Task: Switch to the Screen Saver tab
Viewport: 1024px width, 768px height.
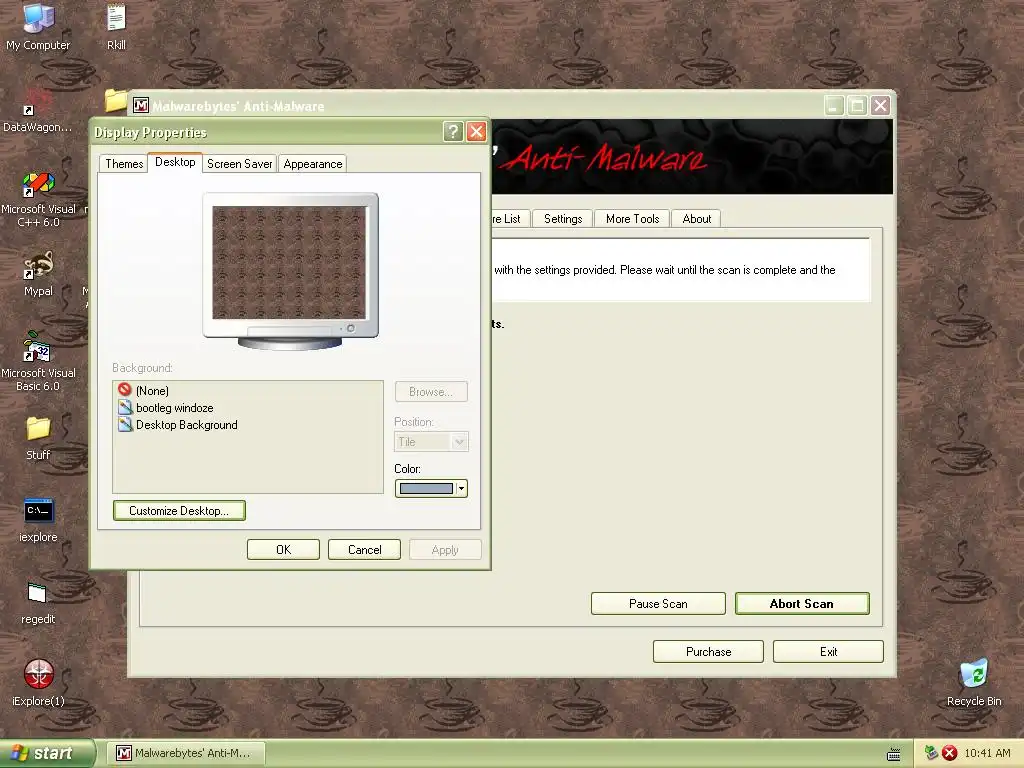Action: click(x=240, y=164)
